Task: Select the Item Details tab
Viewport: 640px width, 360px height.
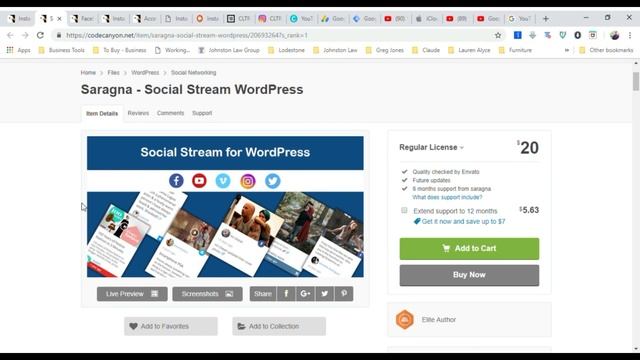Action: tap(102, 113)
